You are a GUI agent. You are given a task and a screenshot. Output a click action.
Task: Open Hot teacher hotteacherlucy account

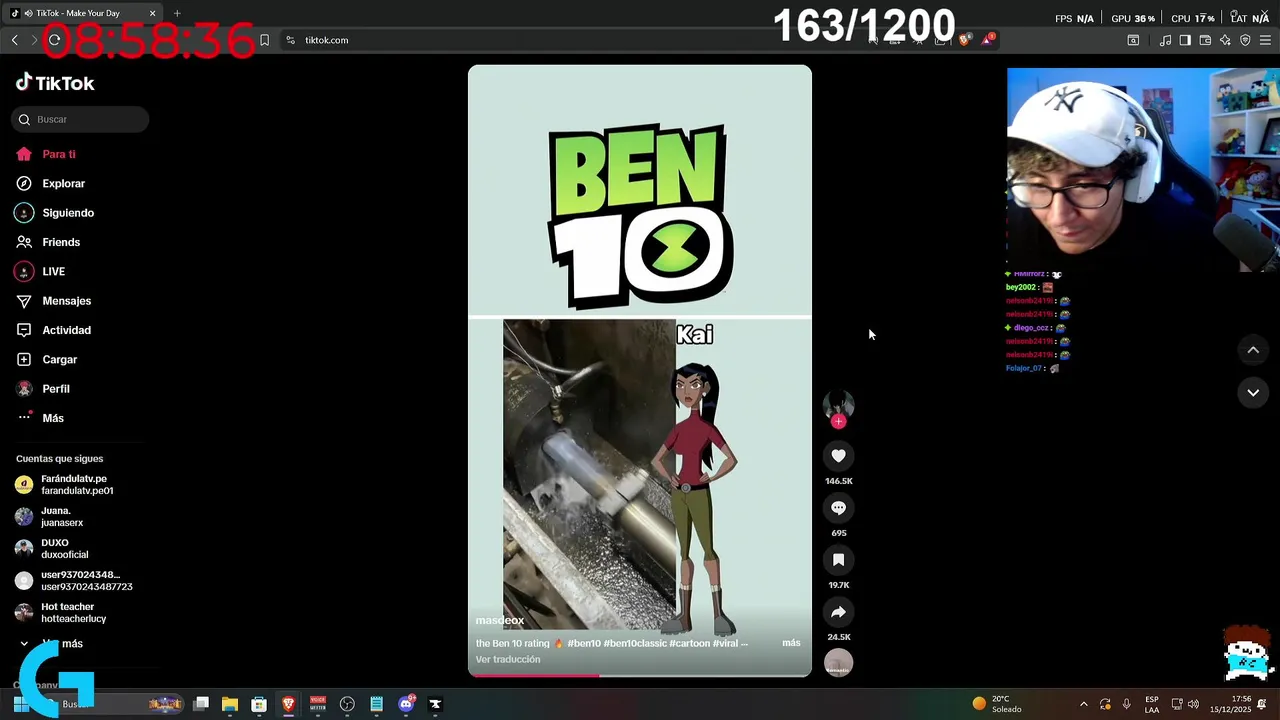61,613
